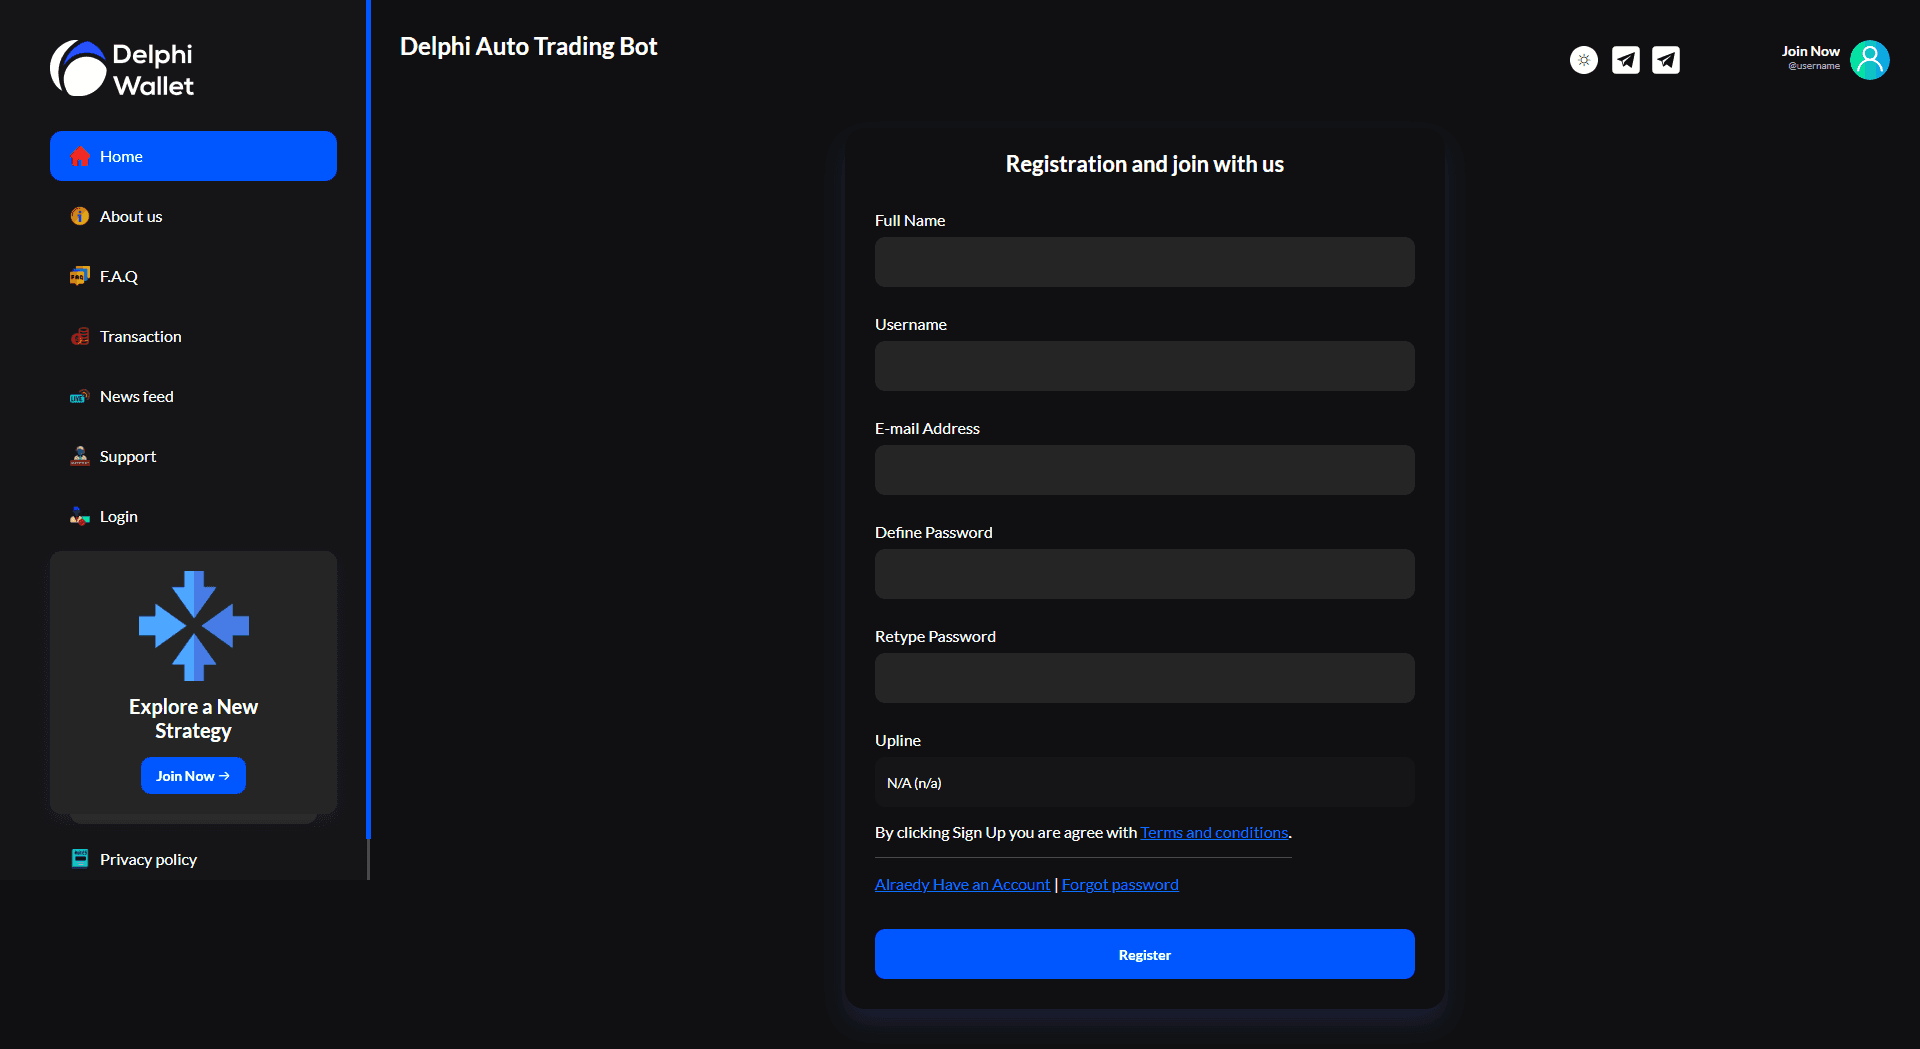The width and height of the screenshot is (1920, 1049).
Task: Open the Terms and conditions link
Action: [1214, 832]
